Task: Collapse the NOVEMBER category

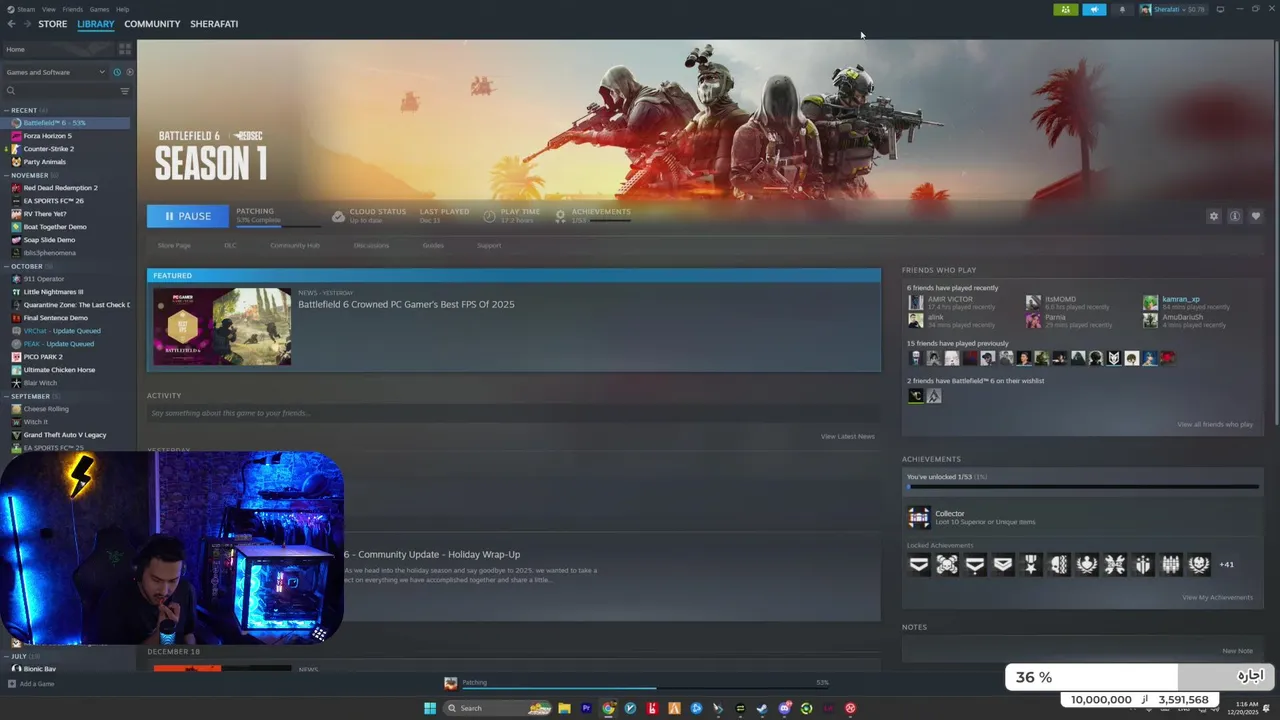Action: click(x=7, y=175)
